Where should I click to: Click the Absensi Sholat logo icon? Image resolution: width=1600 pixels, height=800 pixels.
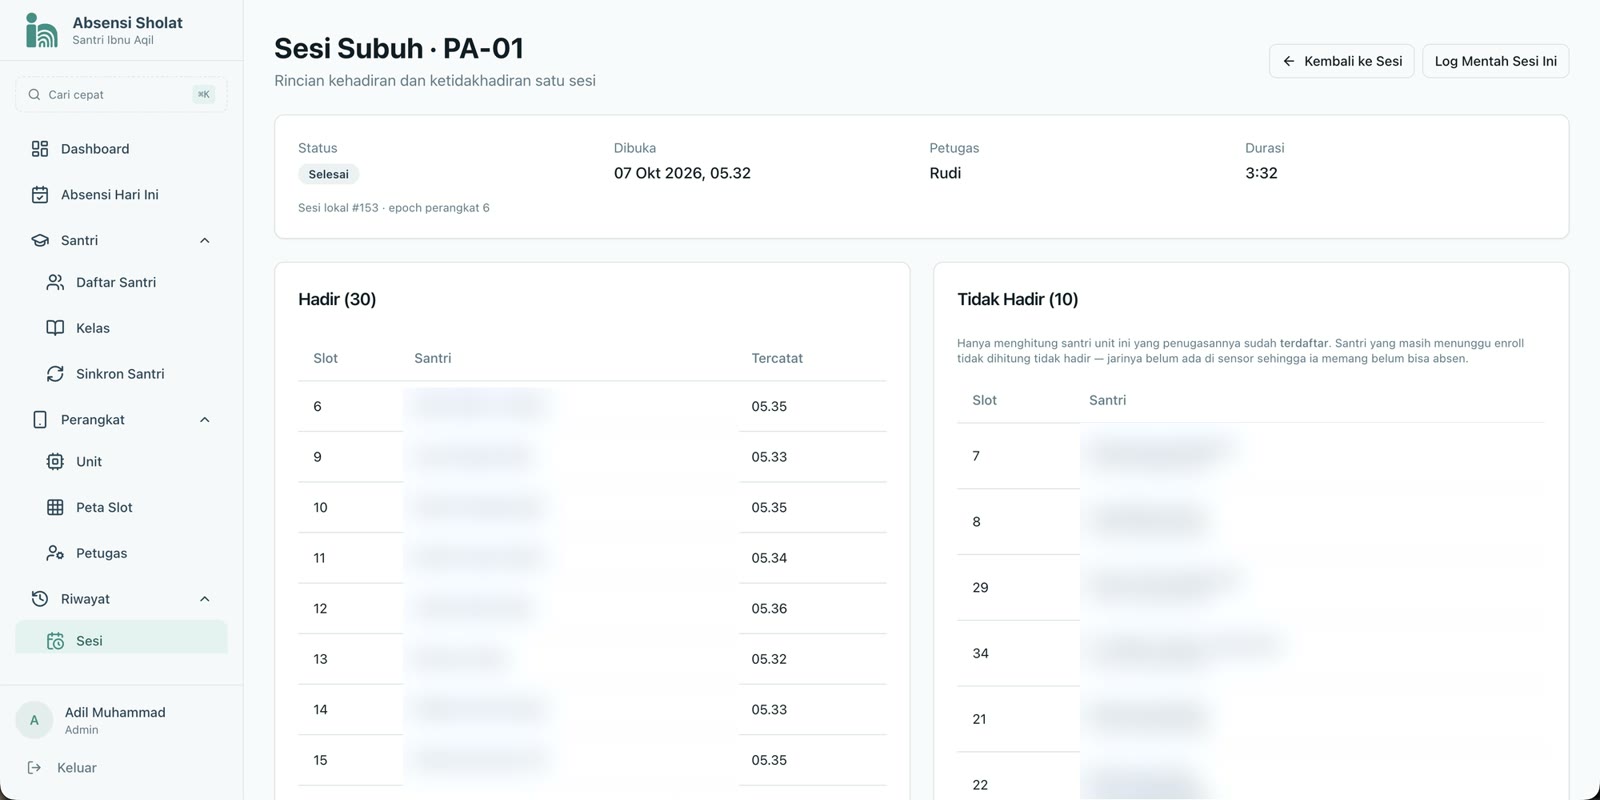tap(41, 30)
